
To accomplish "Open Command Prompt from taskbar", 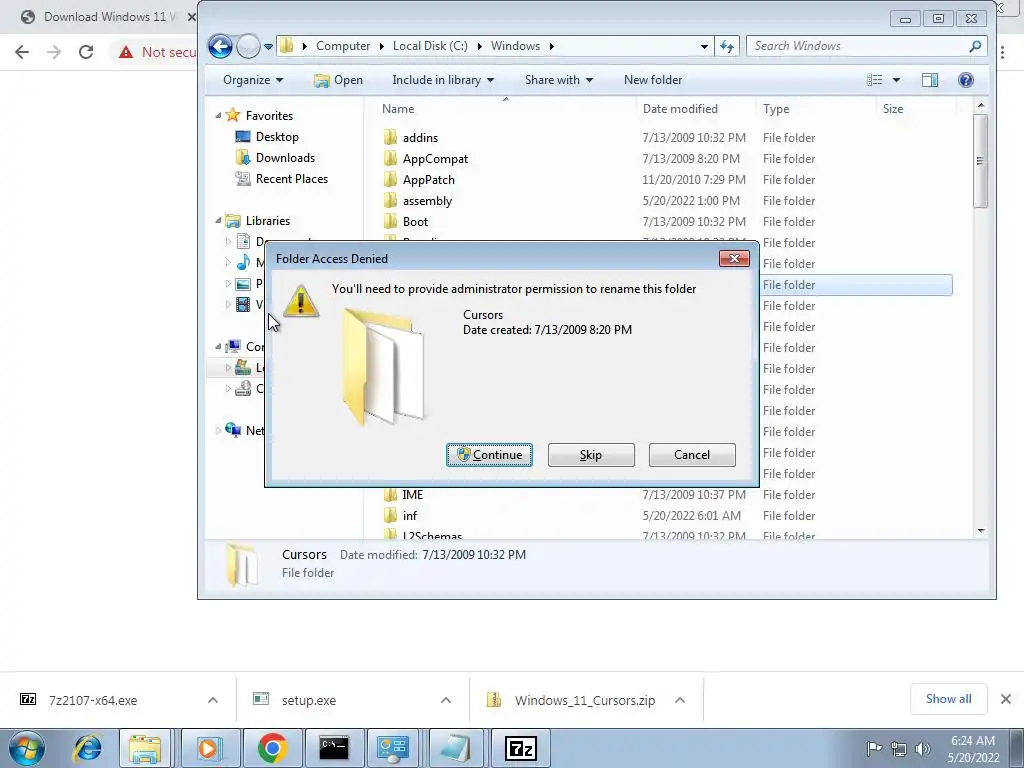I will (x=334, y=748).
